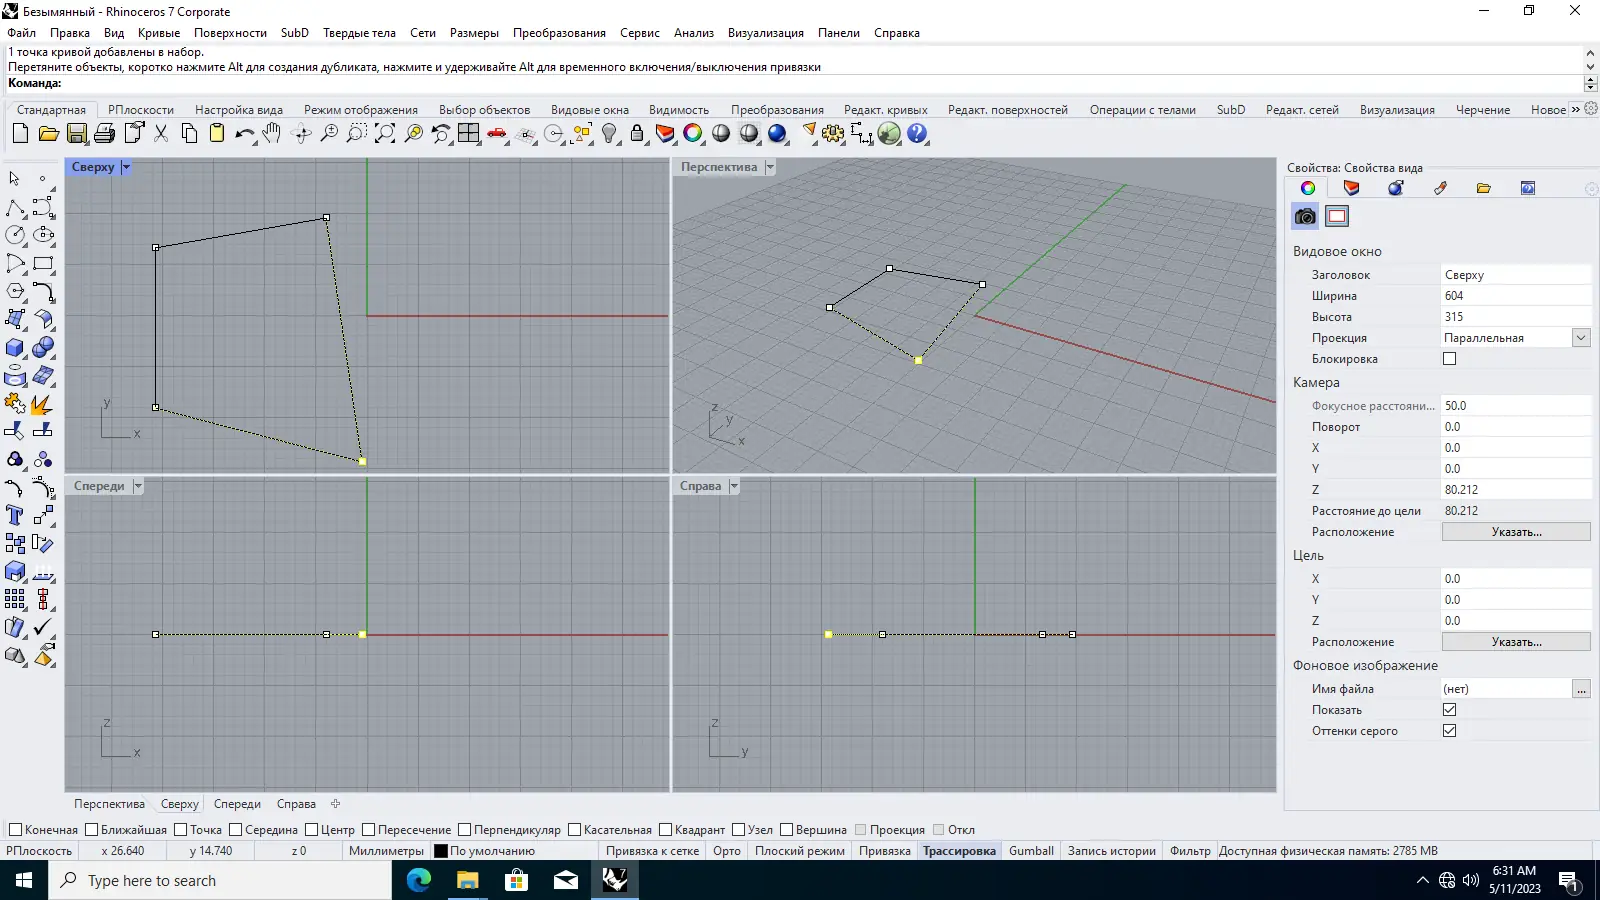Viewport: 1600px width, 900px height.
Task: Click the Zoom extents icon
Action: click(x=385, y=133)
